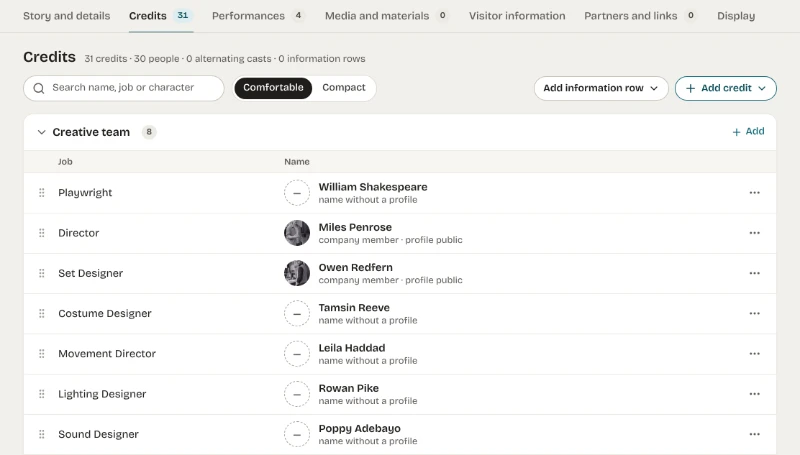Open the Partners and links tab
Screen dimensions: 800x455
click(x=640, y=16)
